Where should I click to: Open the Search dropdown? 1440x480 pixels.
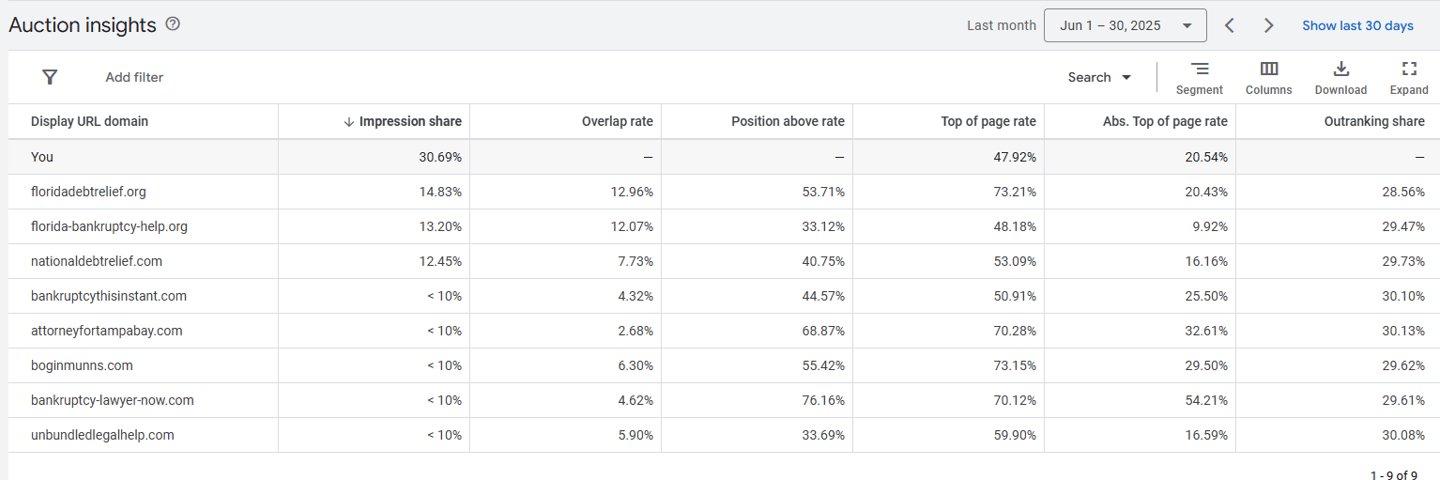pos(1099,77)
